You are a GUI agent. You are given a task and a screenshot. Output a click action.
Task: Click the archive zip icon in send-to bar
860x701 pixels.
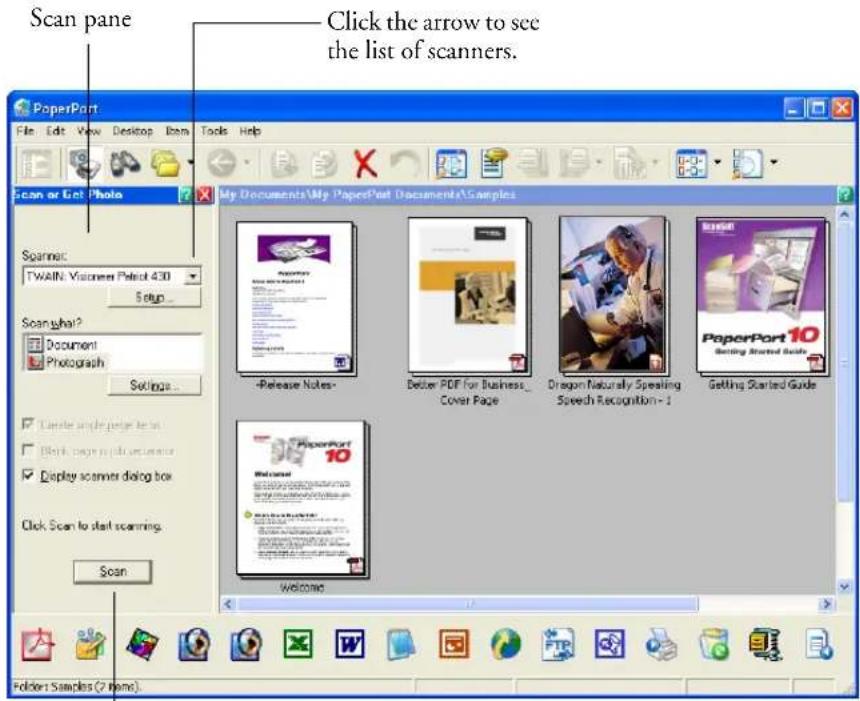[766, 644]
